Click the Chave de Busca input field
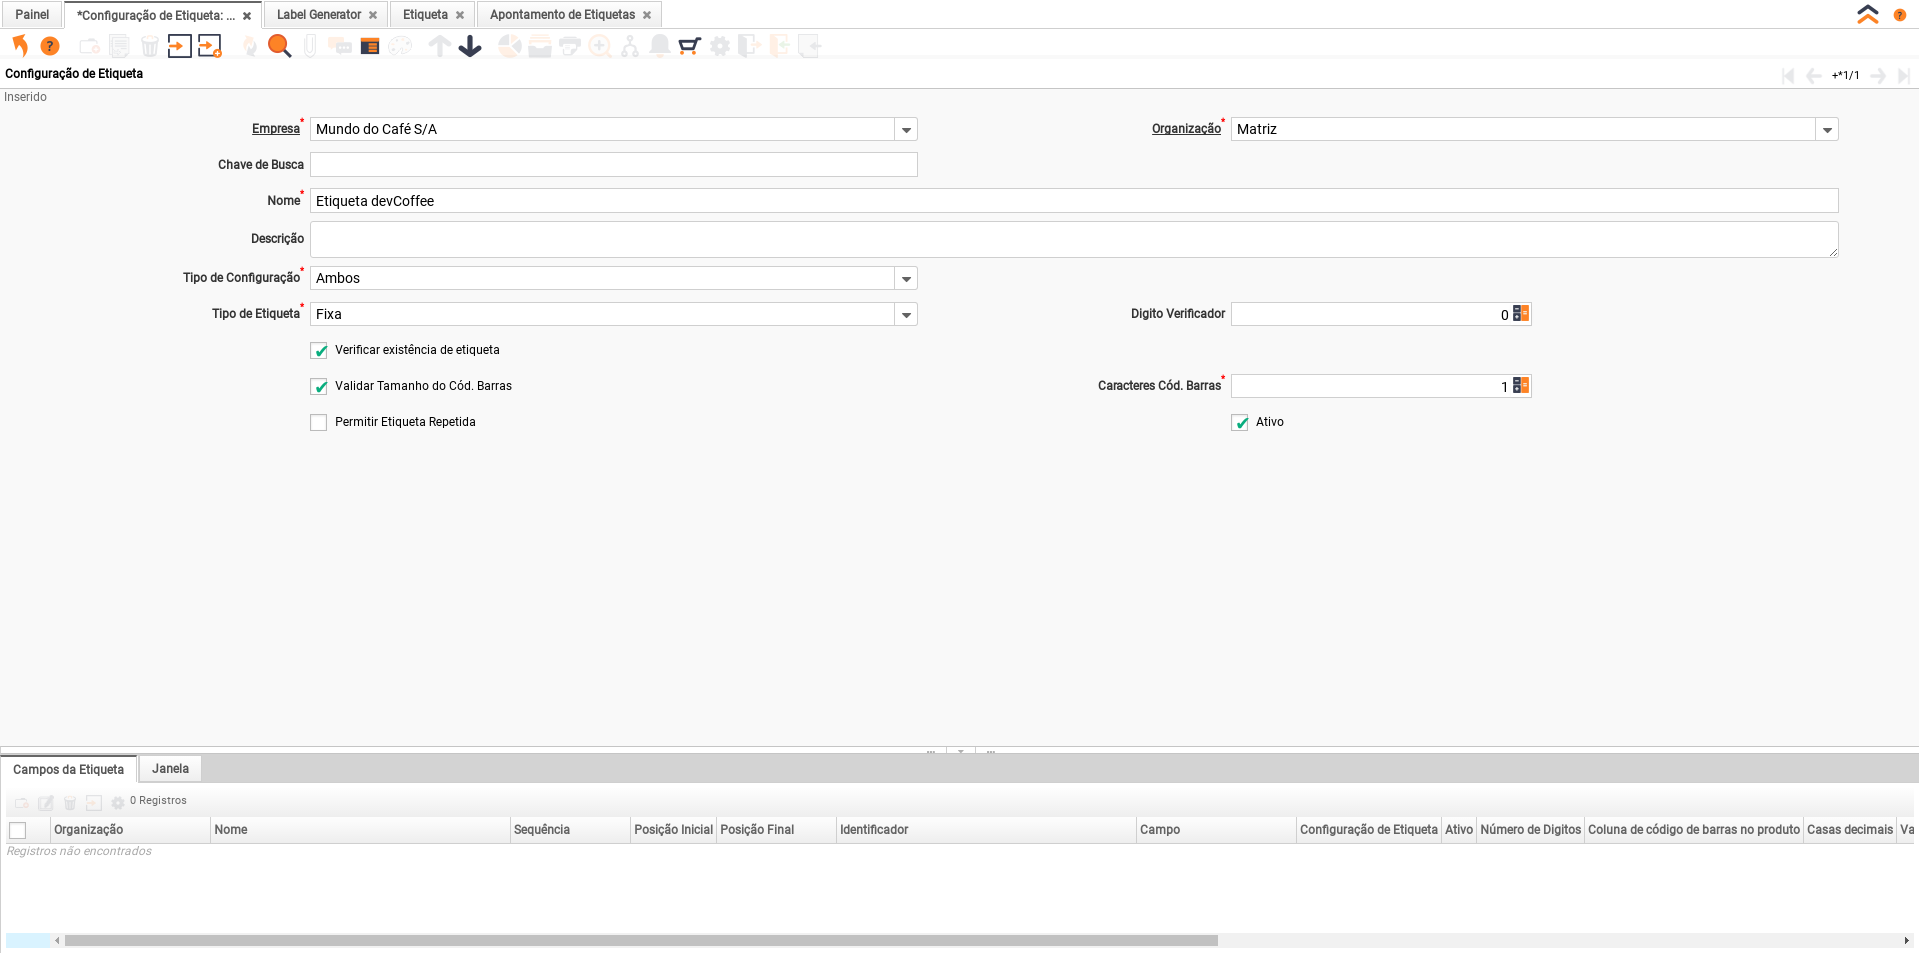Image resolution: width=1919 pixels, height=953 pixels. point(613,165)
